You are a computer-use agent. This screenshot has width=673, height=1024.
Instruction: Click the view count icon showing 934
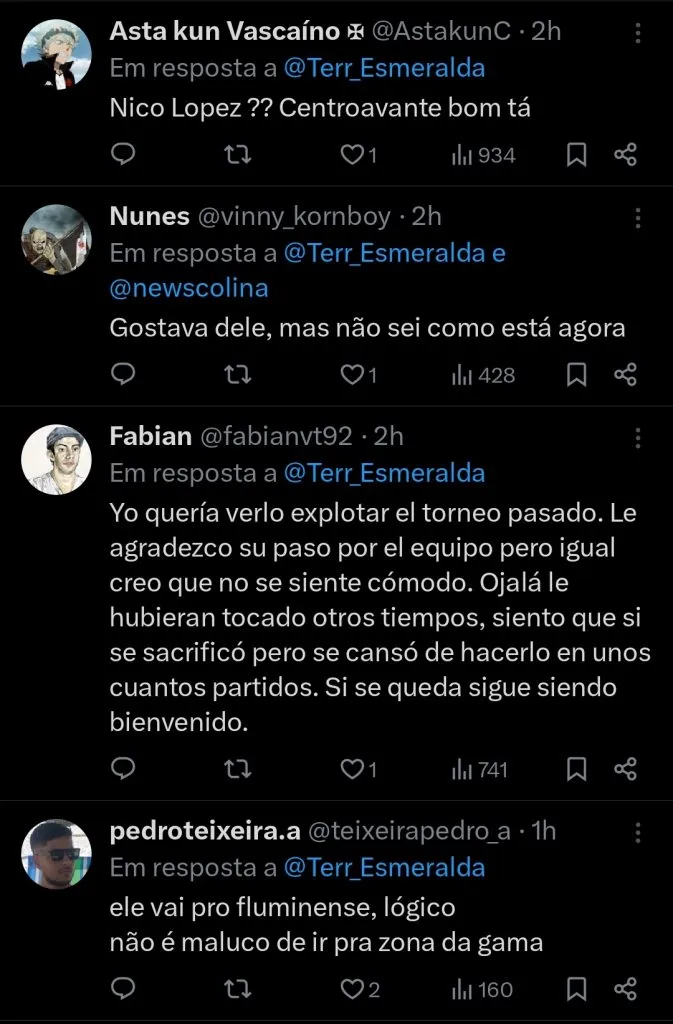tap(460, 155)
